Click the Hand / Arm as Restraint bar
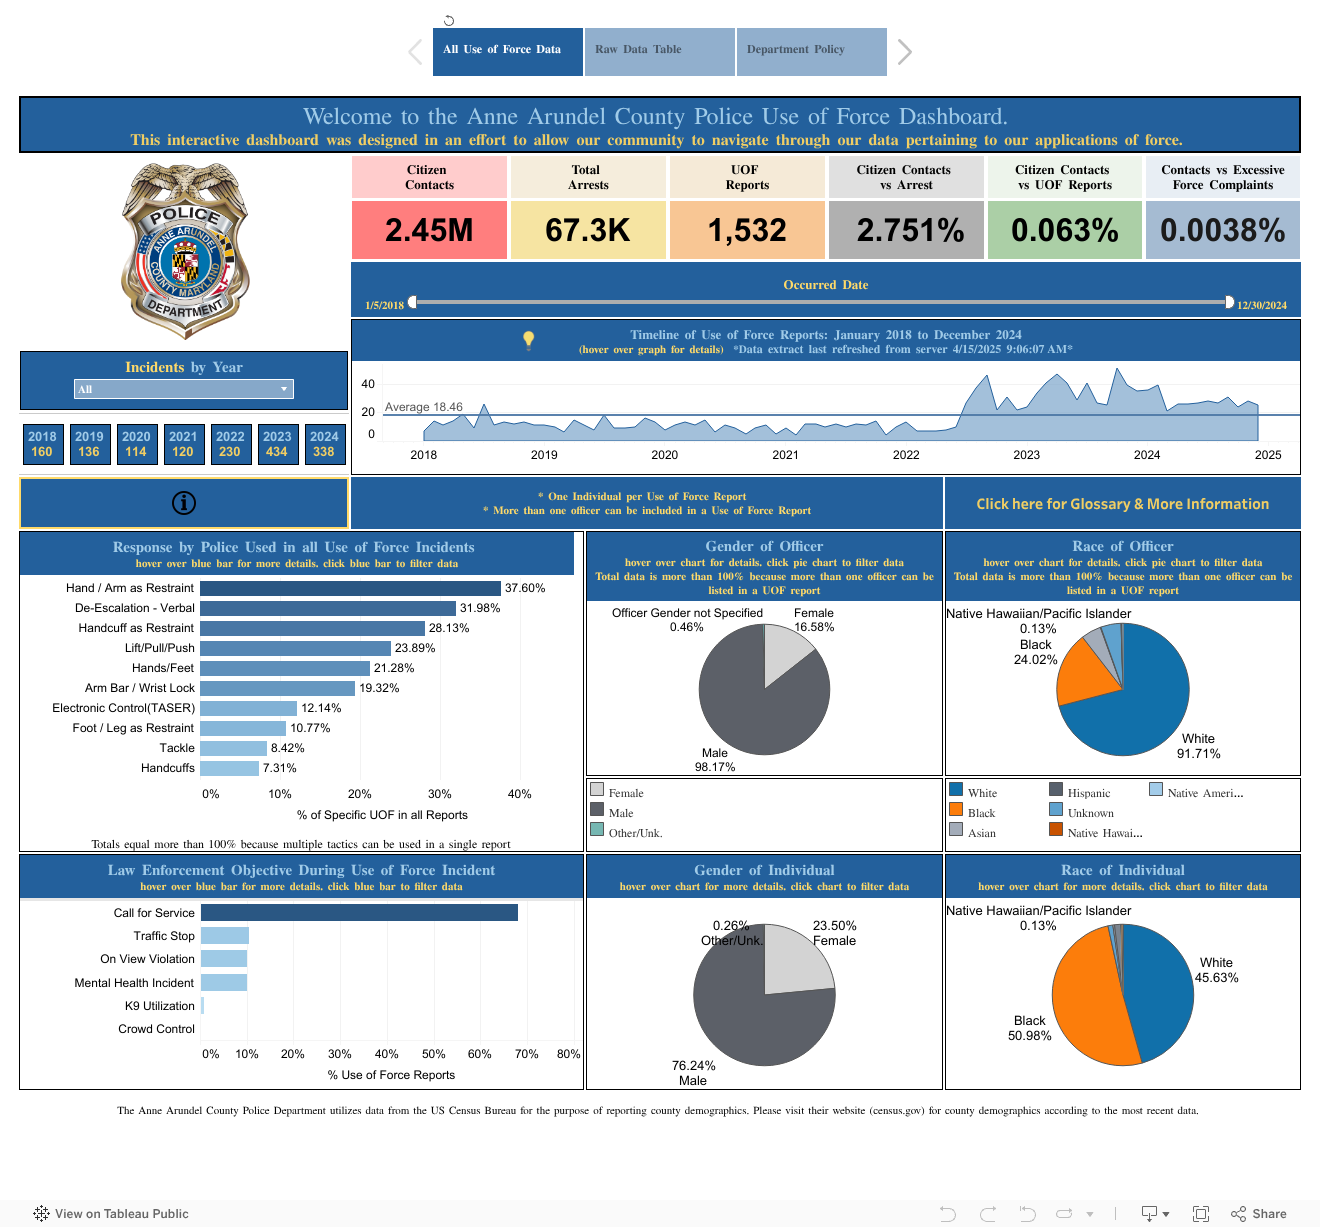Screen dimensions: 1320x1227 [350, 588]
